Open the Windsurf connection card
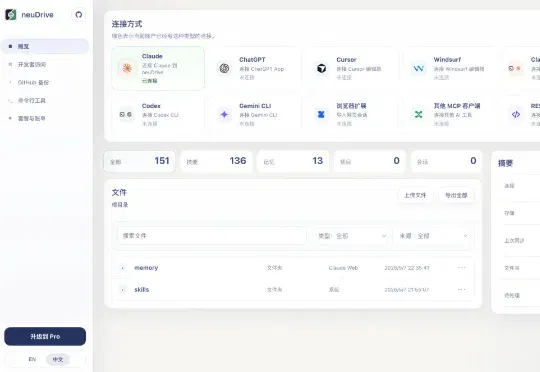Viewport: 540px width, 372px height. point(449,68)
